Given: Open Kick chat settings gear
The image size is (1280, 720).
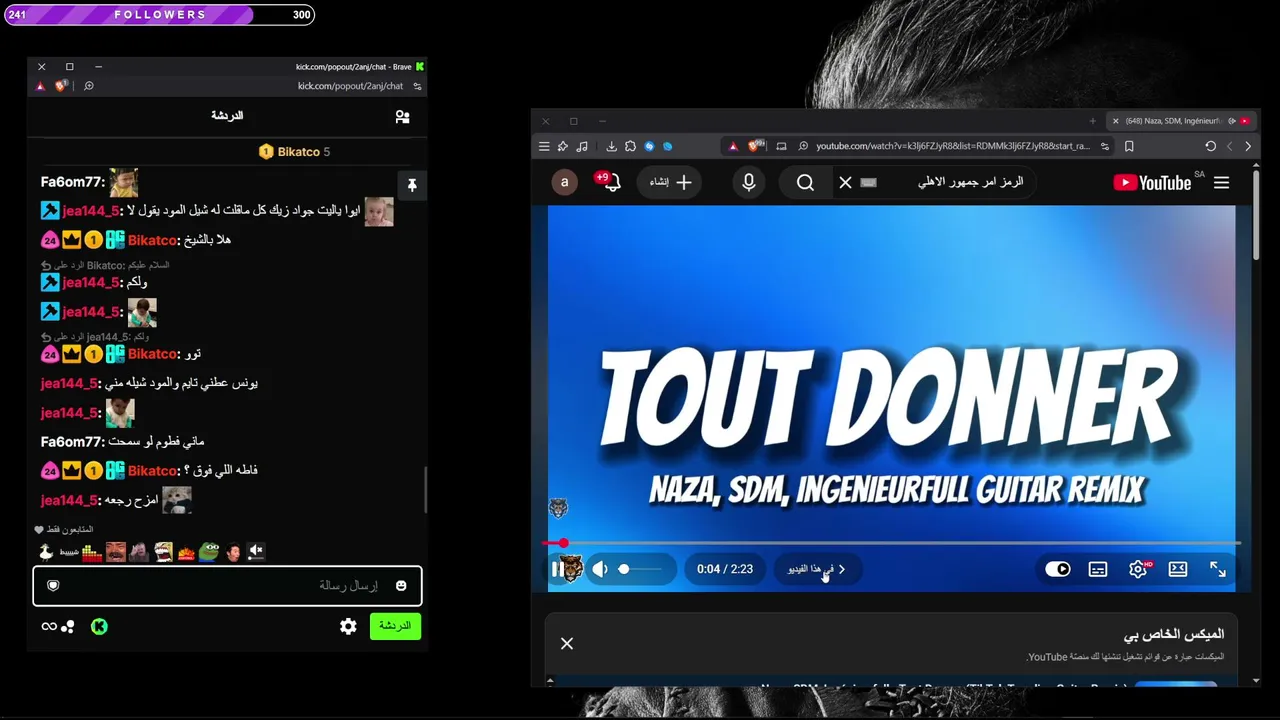Looking at the screenshot, I should [348, 626].
